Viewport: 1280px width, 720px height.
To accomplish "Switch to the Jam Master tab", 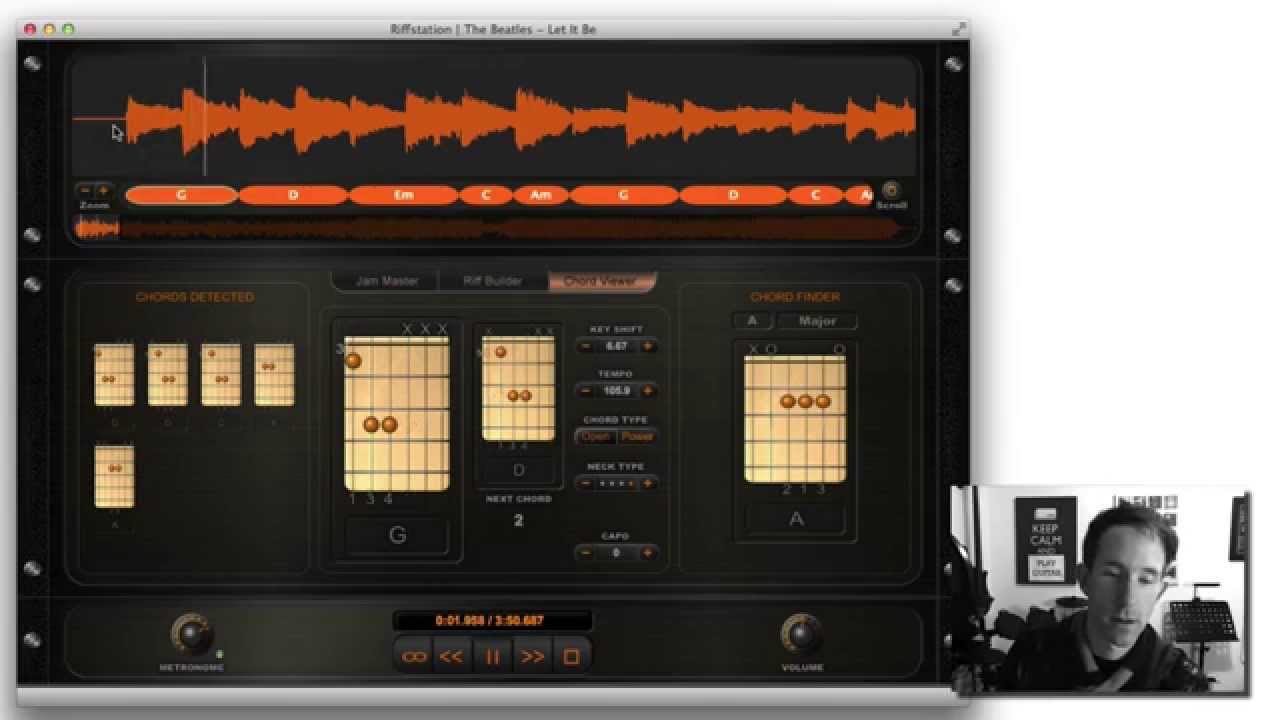I will (386, 281).
